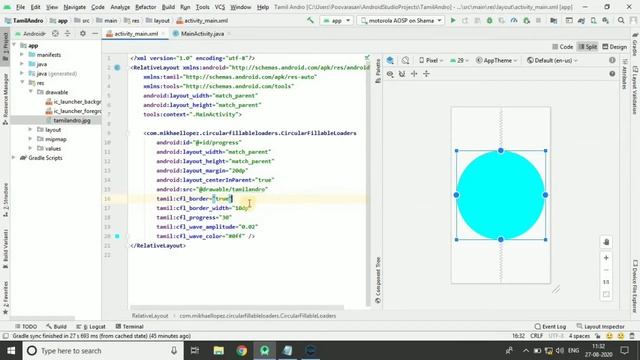
Task: Click the pan hand icon in preview
Action: coord(606,242)
